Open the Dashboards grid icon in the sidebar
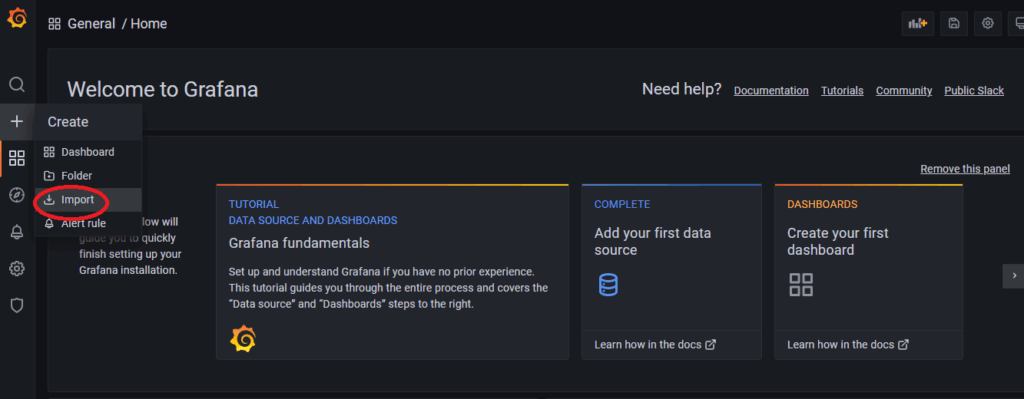This screenshot has width=1024, height=399. [17, 158]
